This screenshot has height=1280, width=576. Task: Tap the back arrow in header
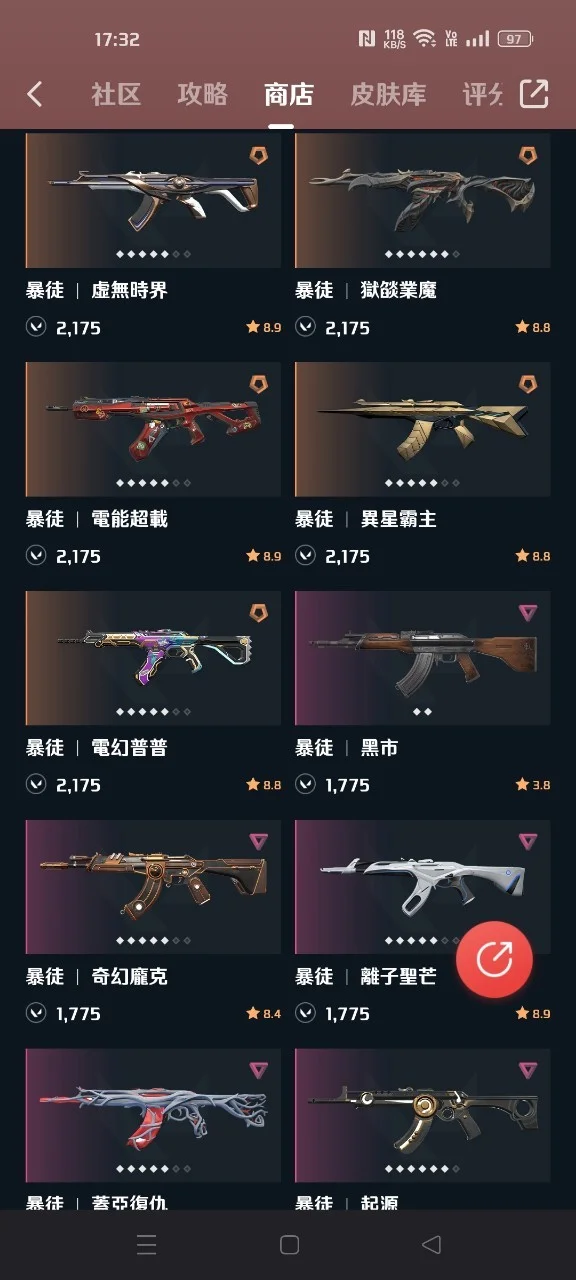click(x=35, y=94)
